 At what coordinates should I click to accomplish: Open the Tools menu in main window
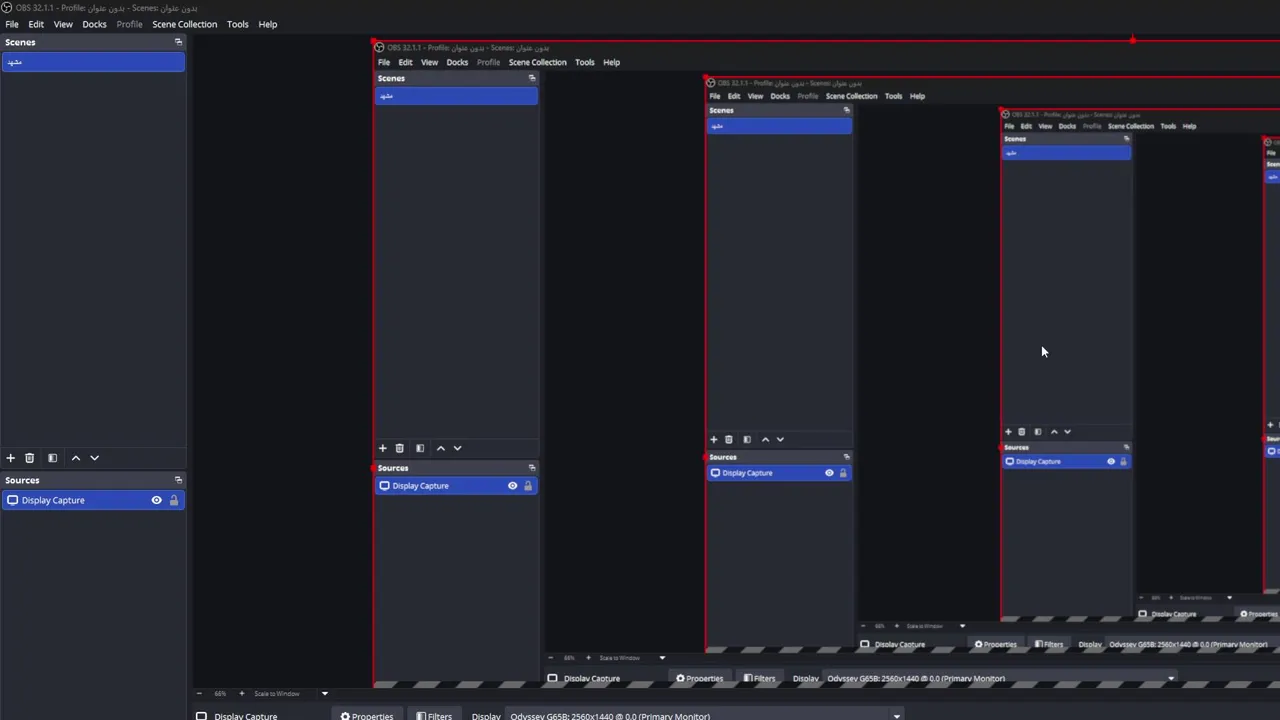tap(237, 24)
